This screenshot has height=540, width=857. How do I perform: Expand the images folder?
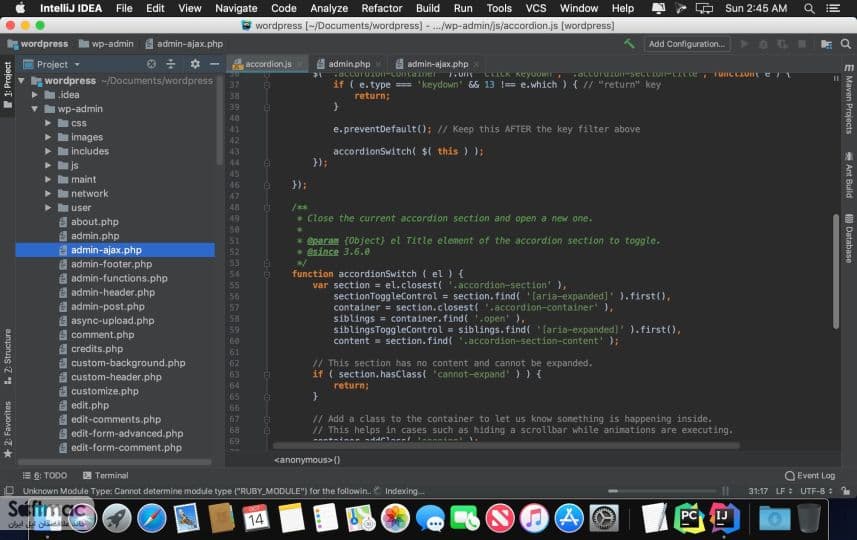pyautogui.click(x=48, y=137)
